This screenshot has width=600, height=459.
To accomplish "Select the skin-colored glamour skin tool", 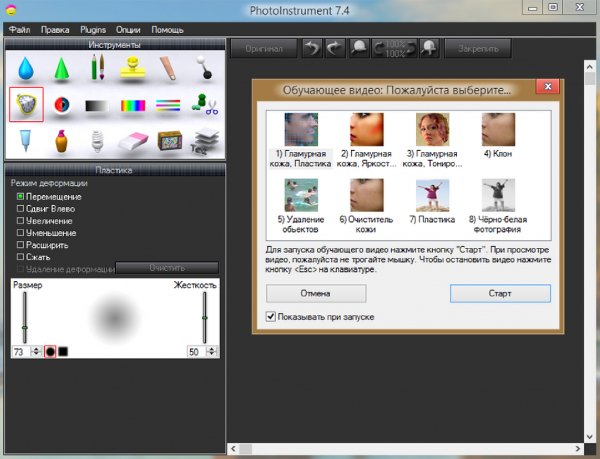I will (x=168, y=68).
